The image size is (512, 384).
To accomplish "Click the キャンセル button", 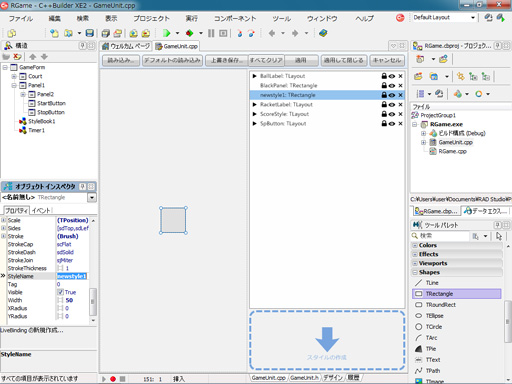I will click(x=387, y=60).
